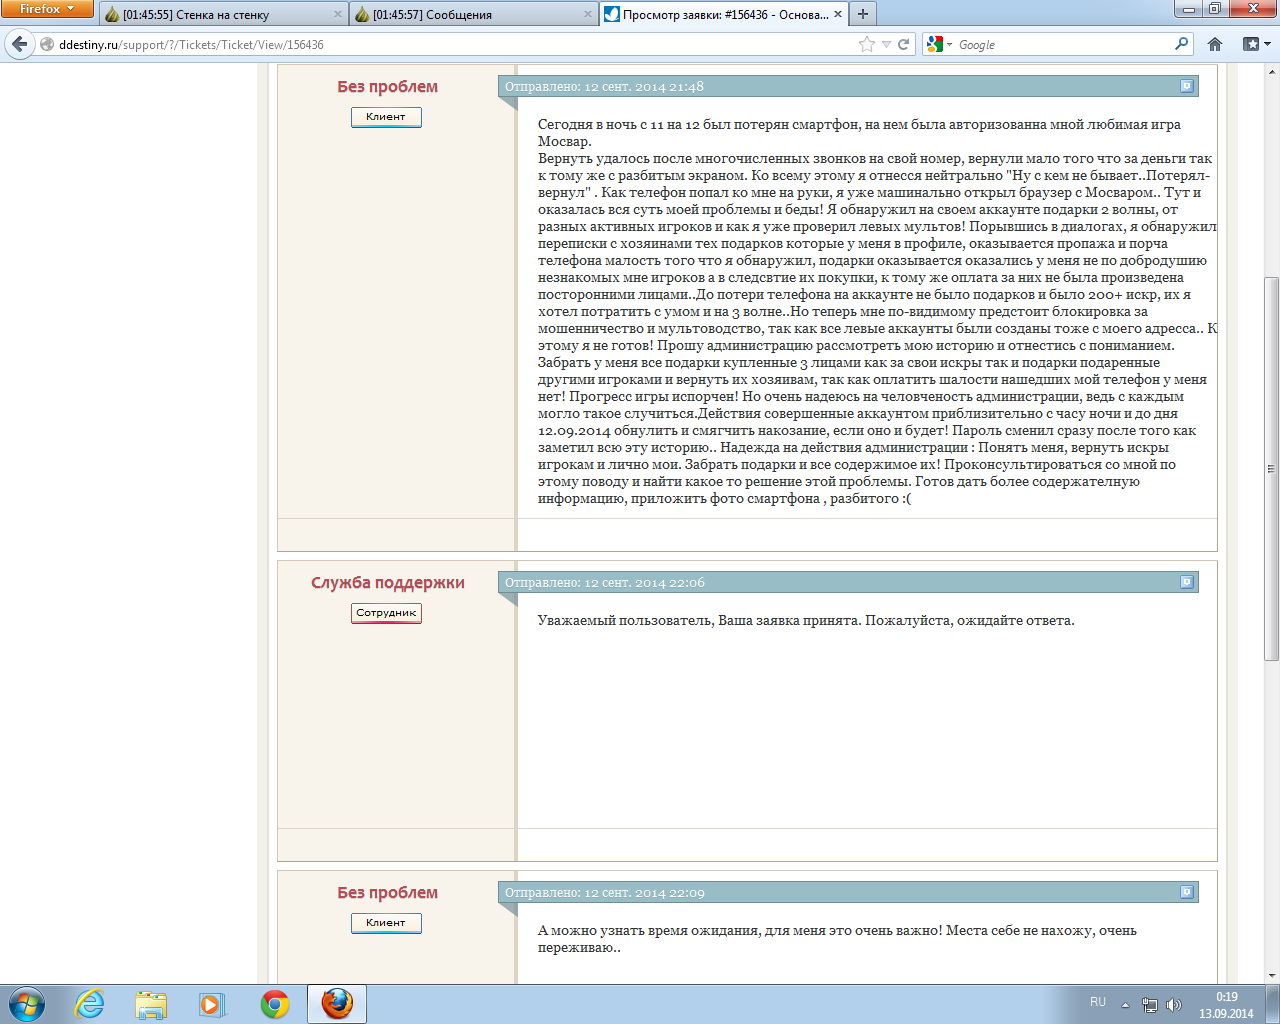
Task: Open the Firefox home page icon
Action: pos(1215,44)
